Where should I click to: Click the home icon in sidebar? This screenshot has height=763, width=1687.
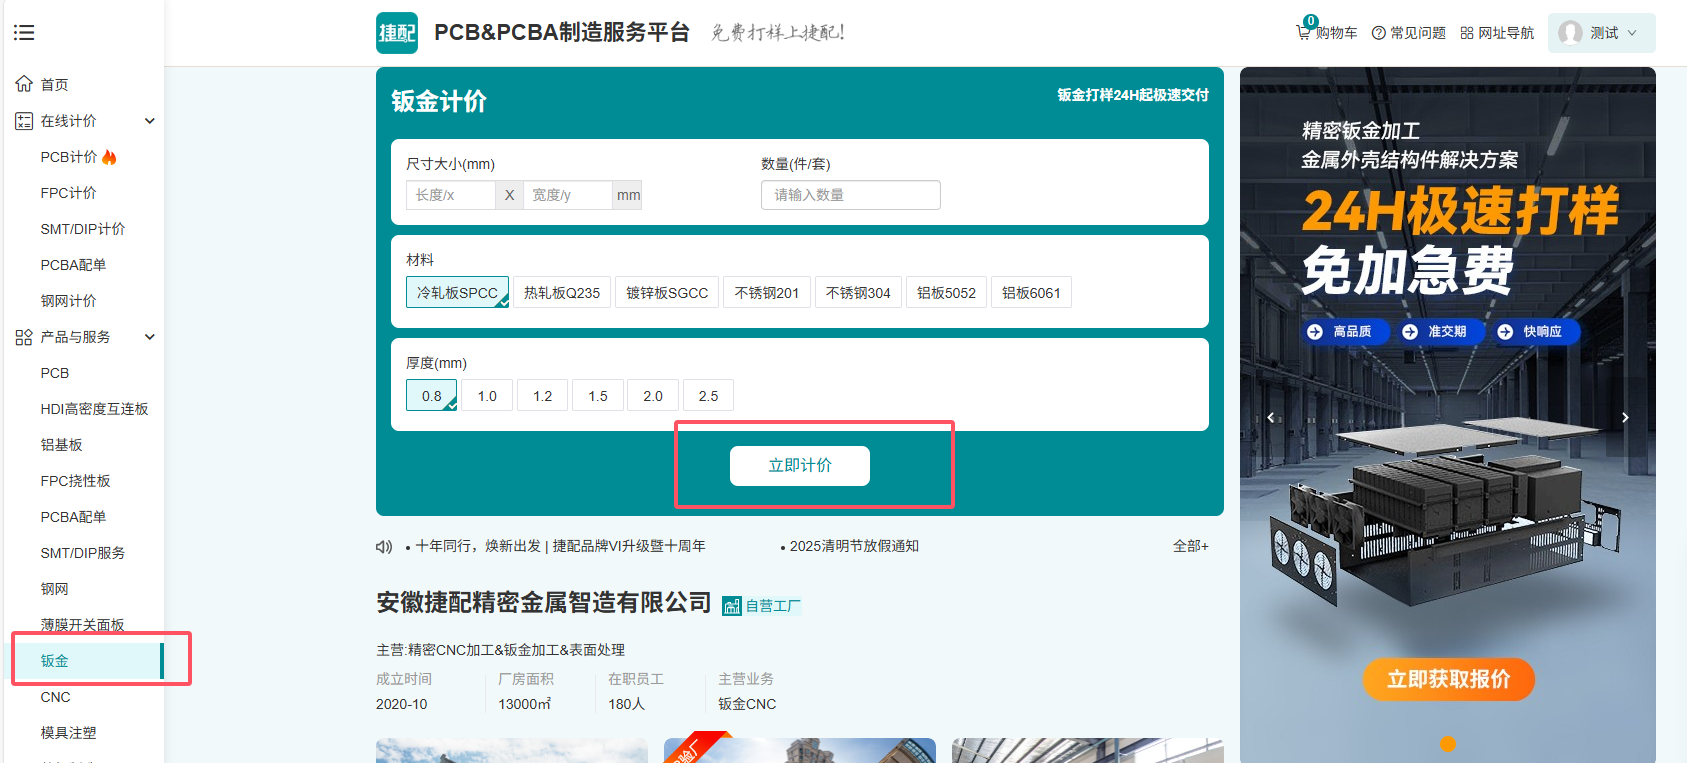pyautogui.click(x=24, y=84)
